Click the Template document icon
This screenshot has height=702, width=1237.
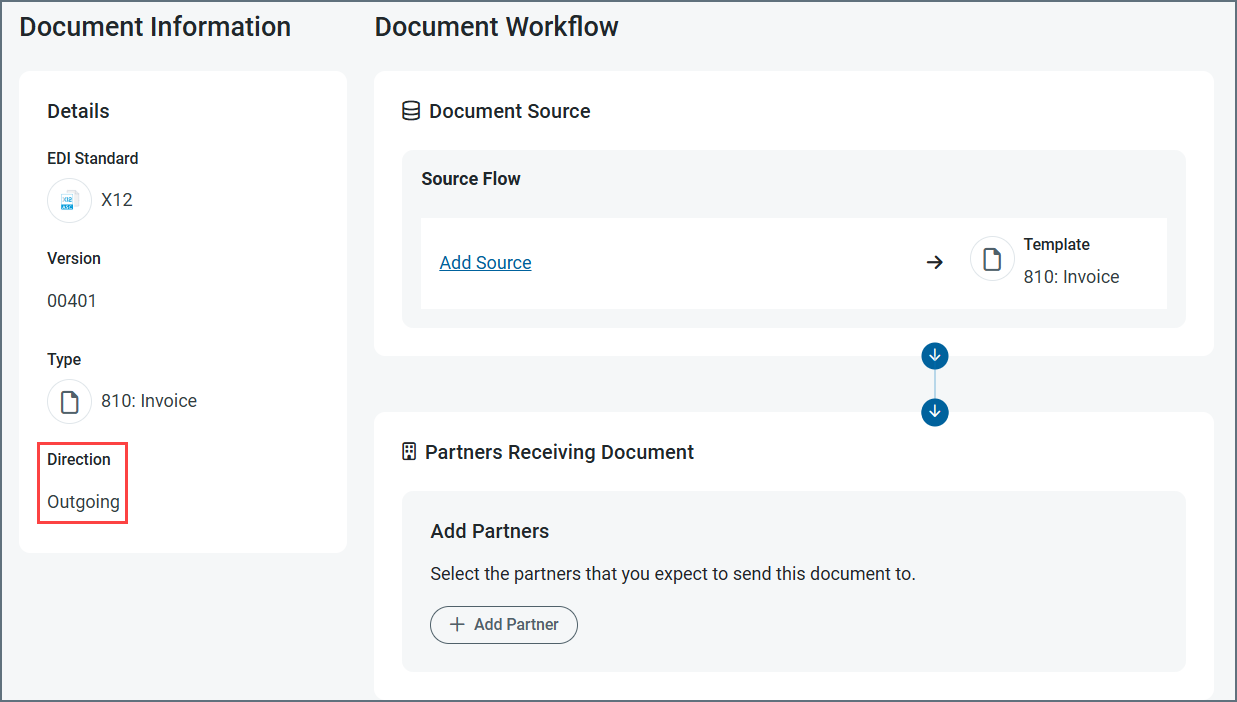click(x=992, y=260)
